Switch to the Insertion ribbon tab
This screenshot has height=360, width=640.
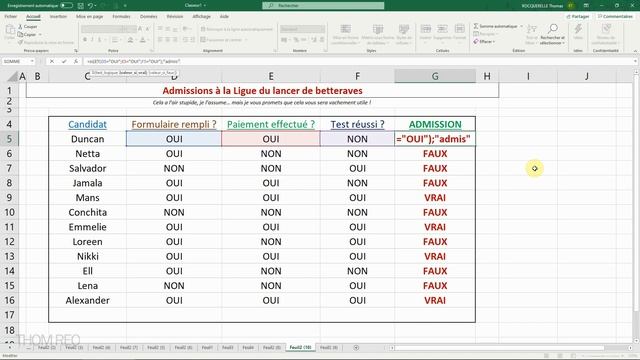point(58,17)
